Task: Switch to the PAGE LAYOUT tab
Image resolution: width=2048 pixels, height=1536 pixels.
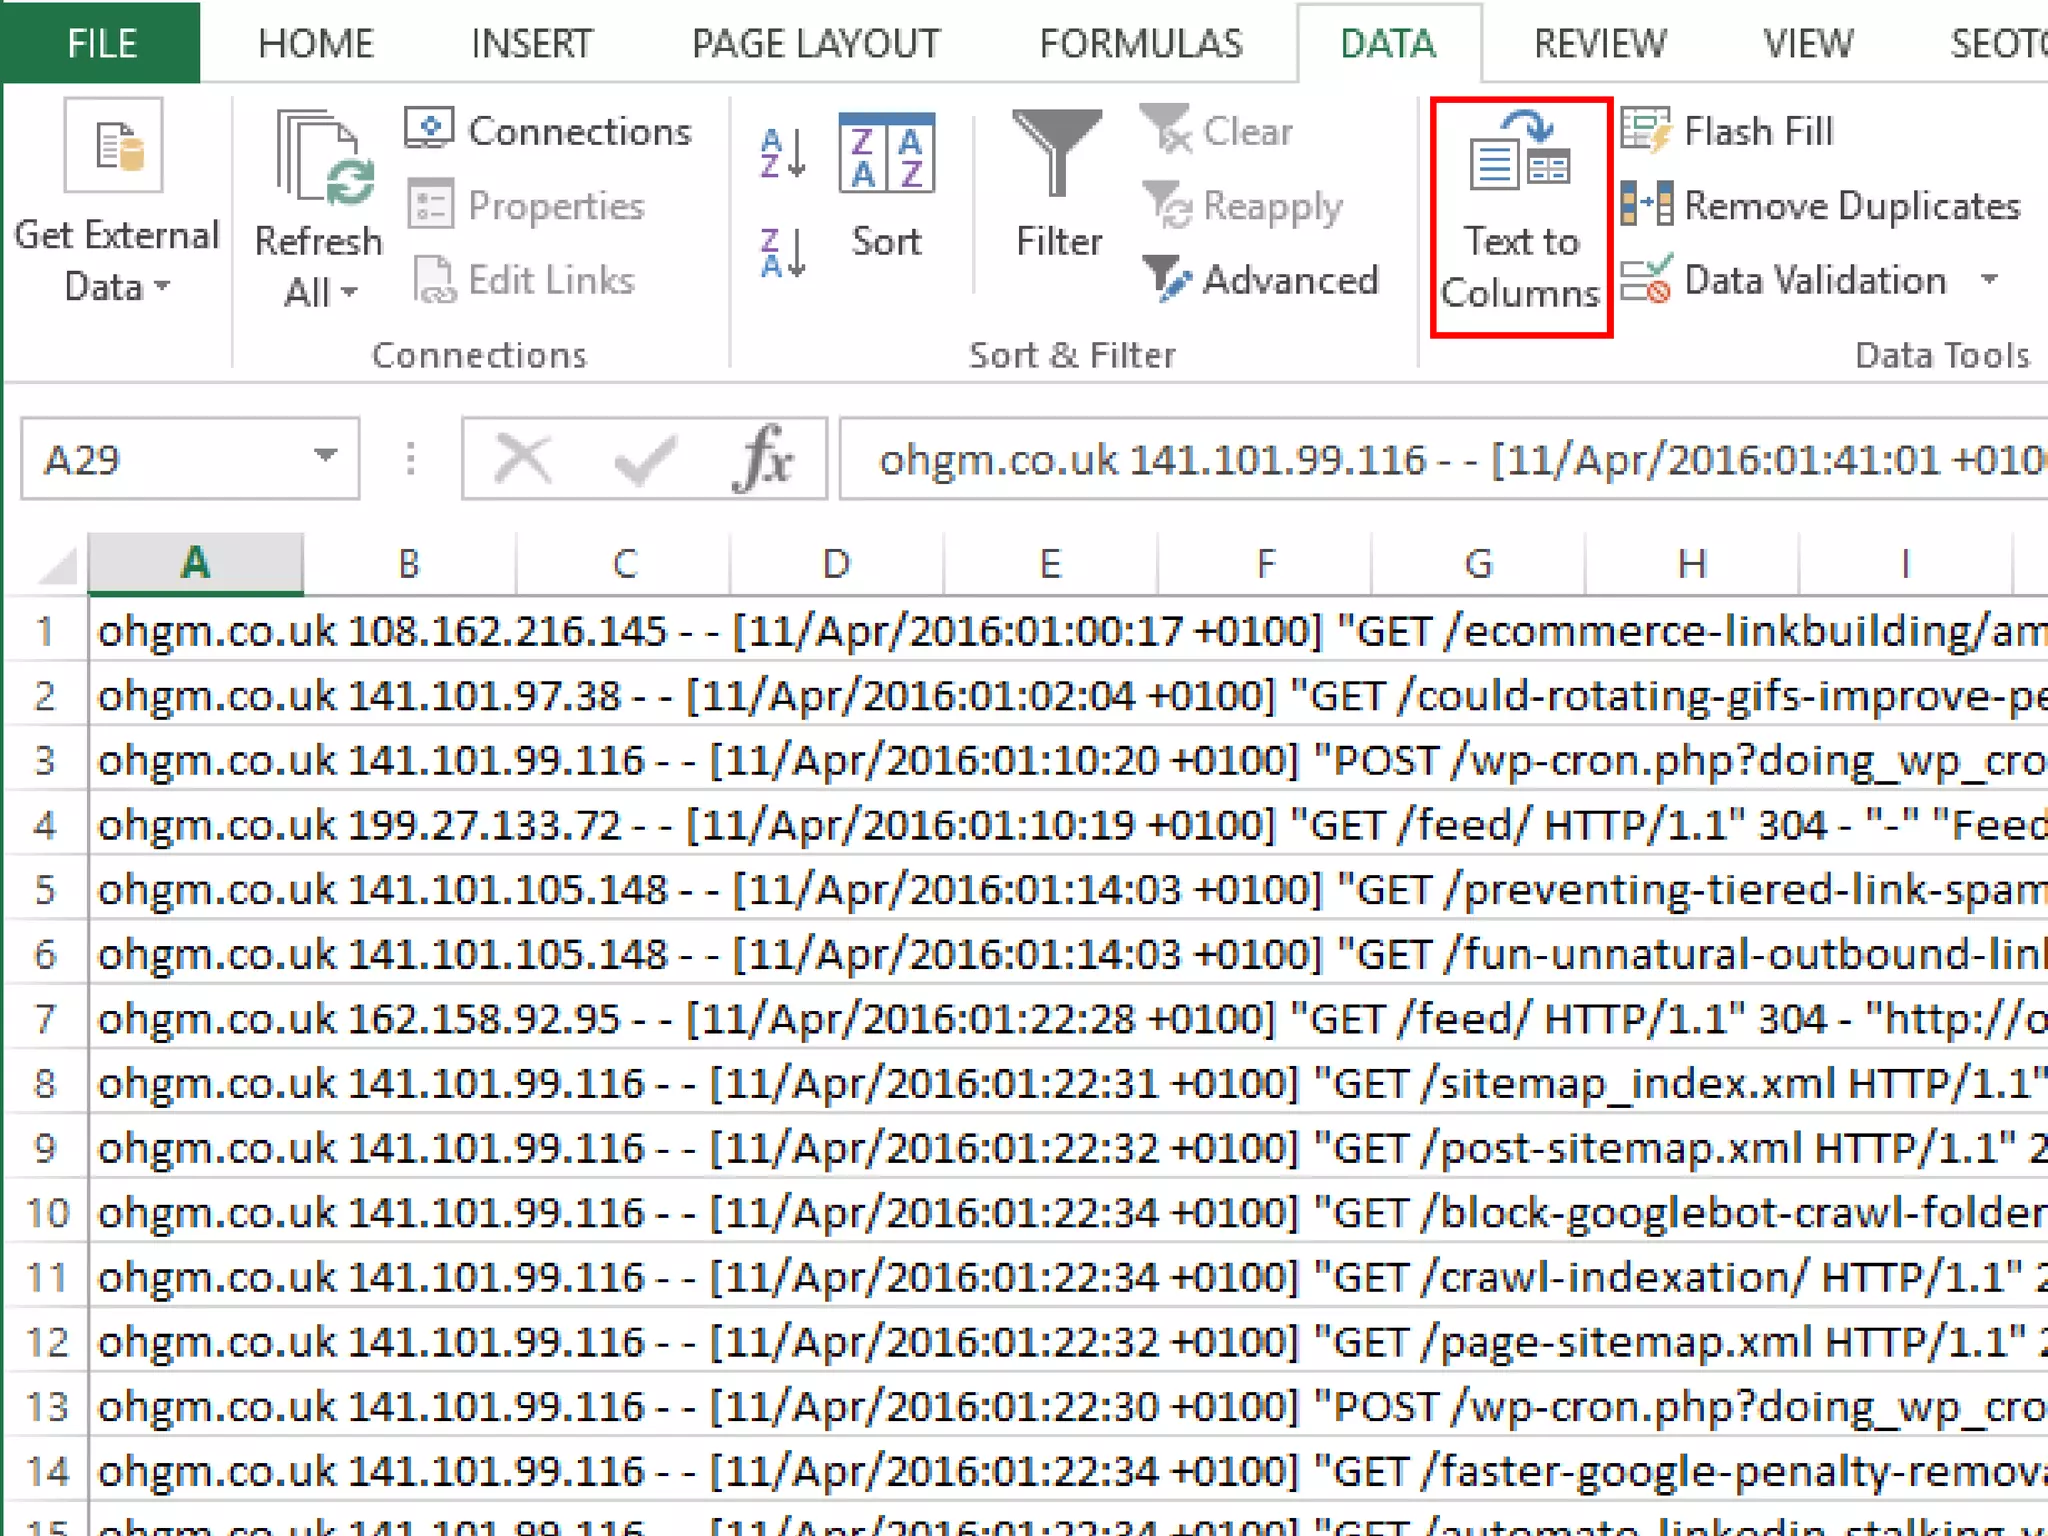Action: 815,44
